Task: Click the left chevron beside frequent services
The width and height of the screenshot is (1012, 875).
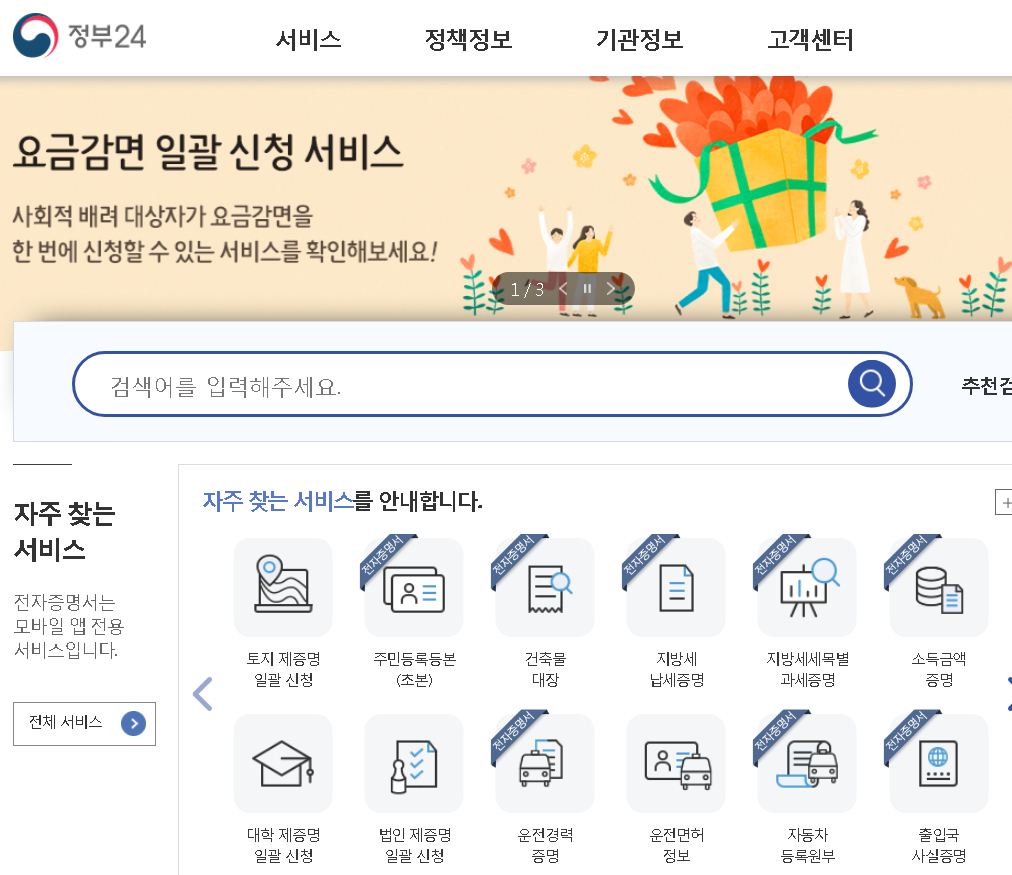Action: 203,693
